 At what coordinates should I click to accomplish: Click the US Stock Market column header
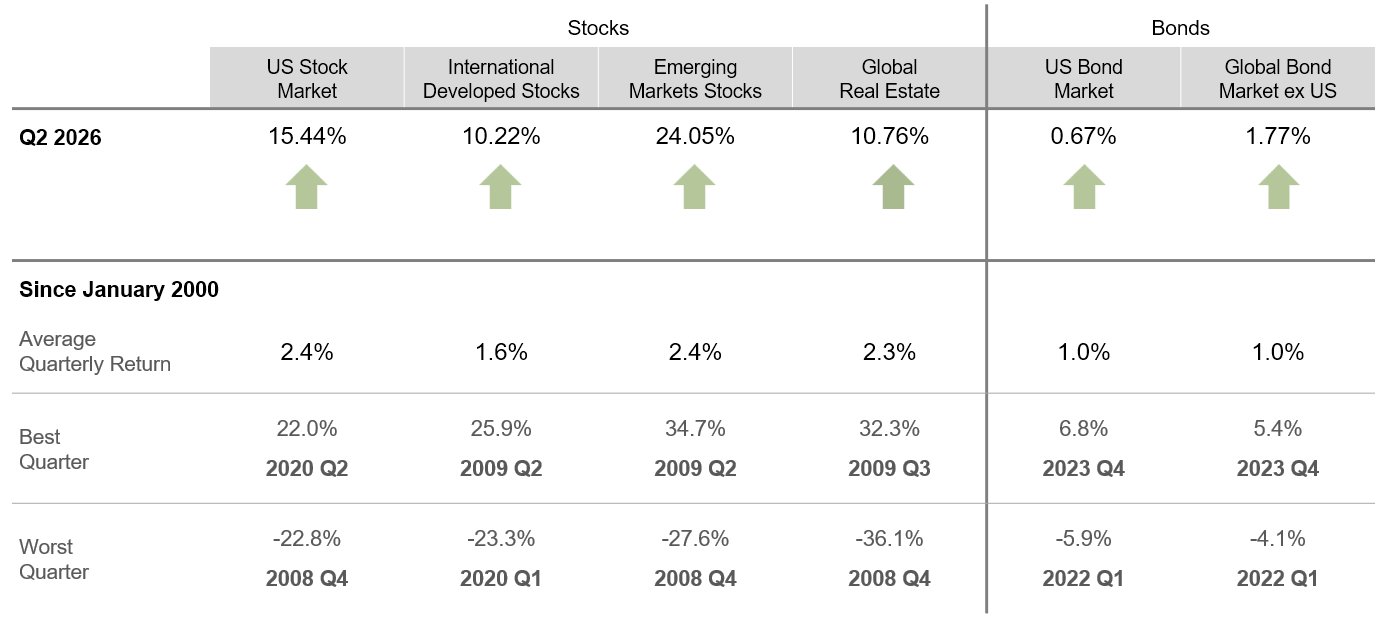click(307, 79)
